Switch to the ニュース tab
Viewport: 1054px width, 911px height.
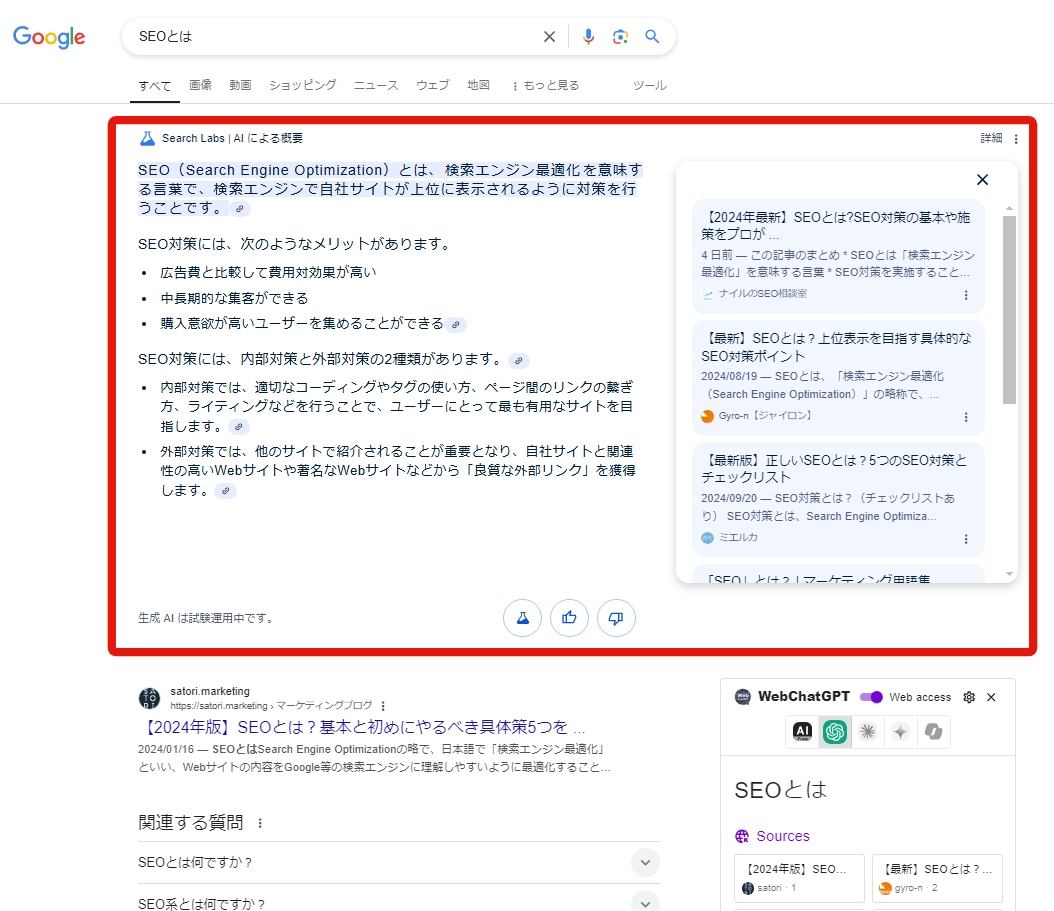[376, 85]
